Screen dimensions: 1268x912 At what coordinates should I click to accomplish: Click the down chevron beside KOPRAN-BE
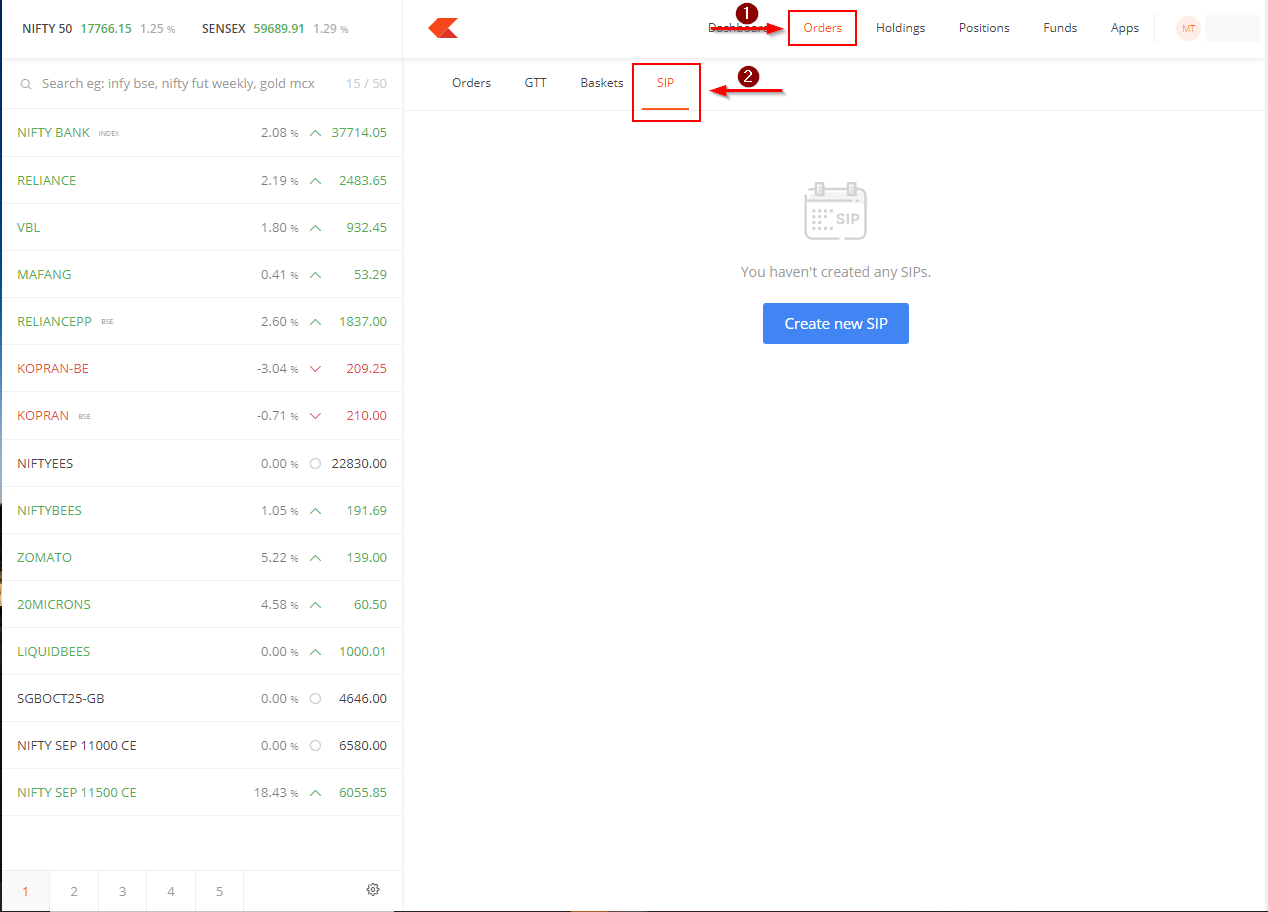[x=316, y=369]
